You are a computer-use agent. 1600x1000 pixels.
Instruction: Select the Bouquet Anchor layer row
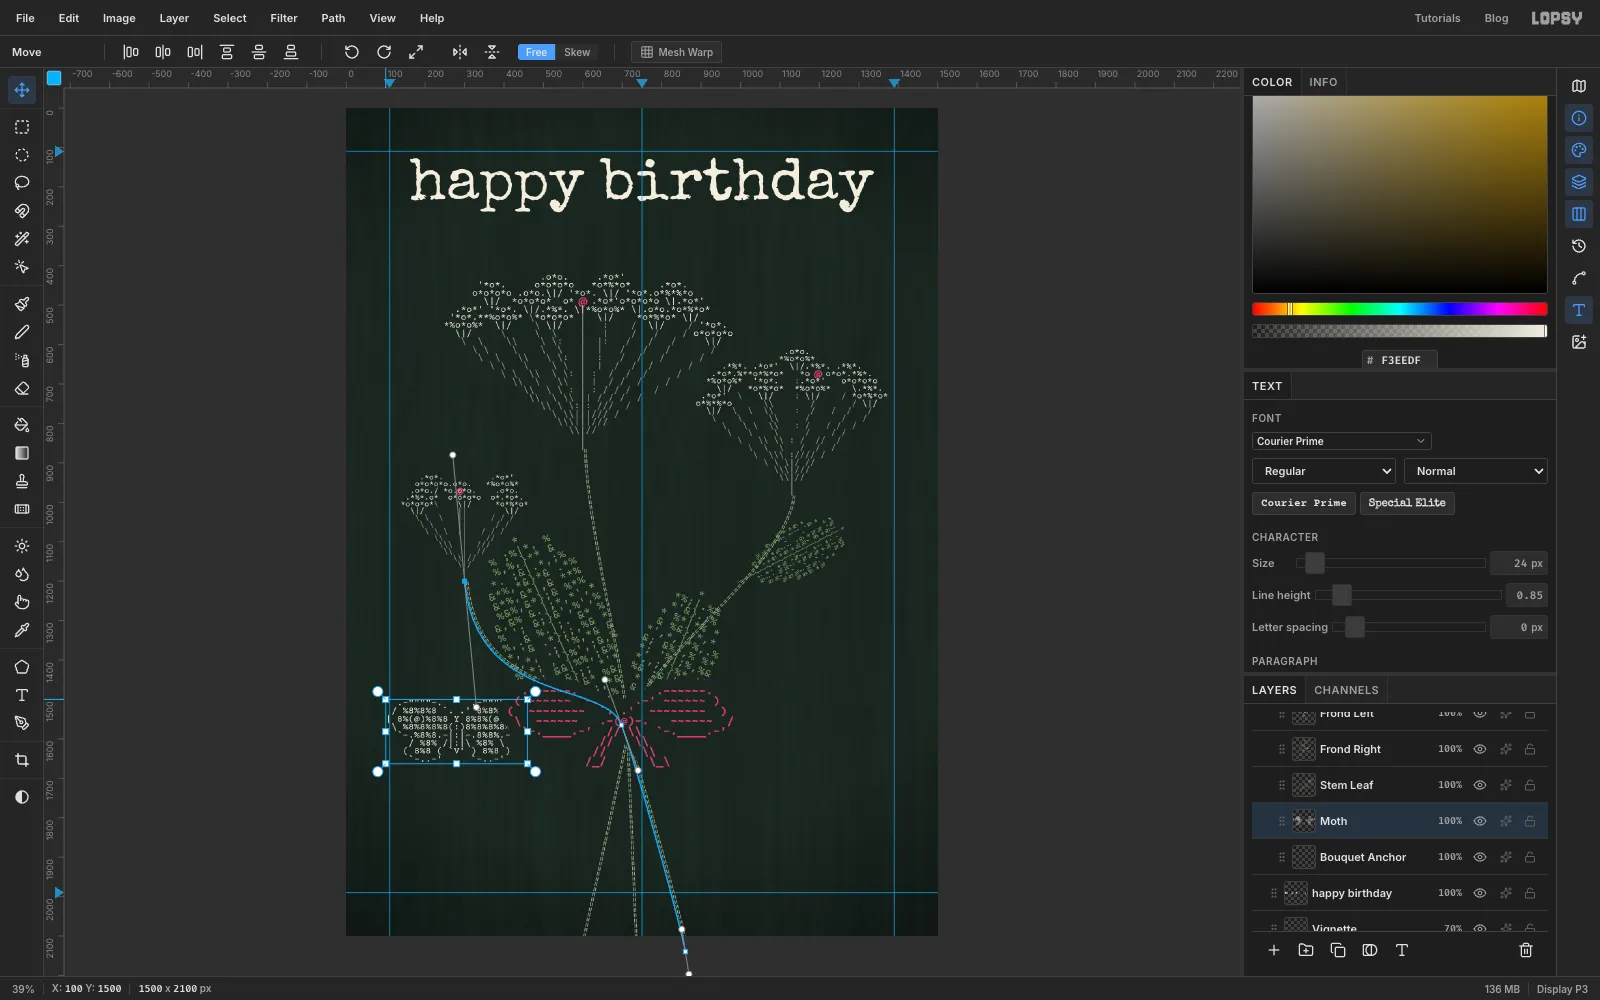(x=1400, y=857)
